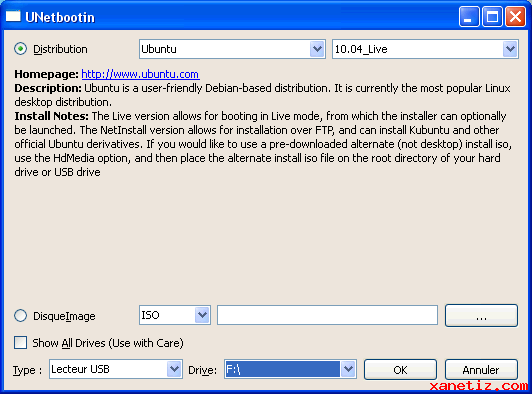The image size is (532, 394).
Task: Click the browse '...' button
Action: [481, 316]
